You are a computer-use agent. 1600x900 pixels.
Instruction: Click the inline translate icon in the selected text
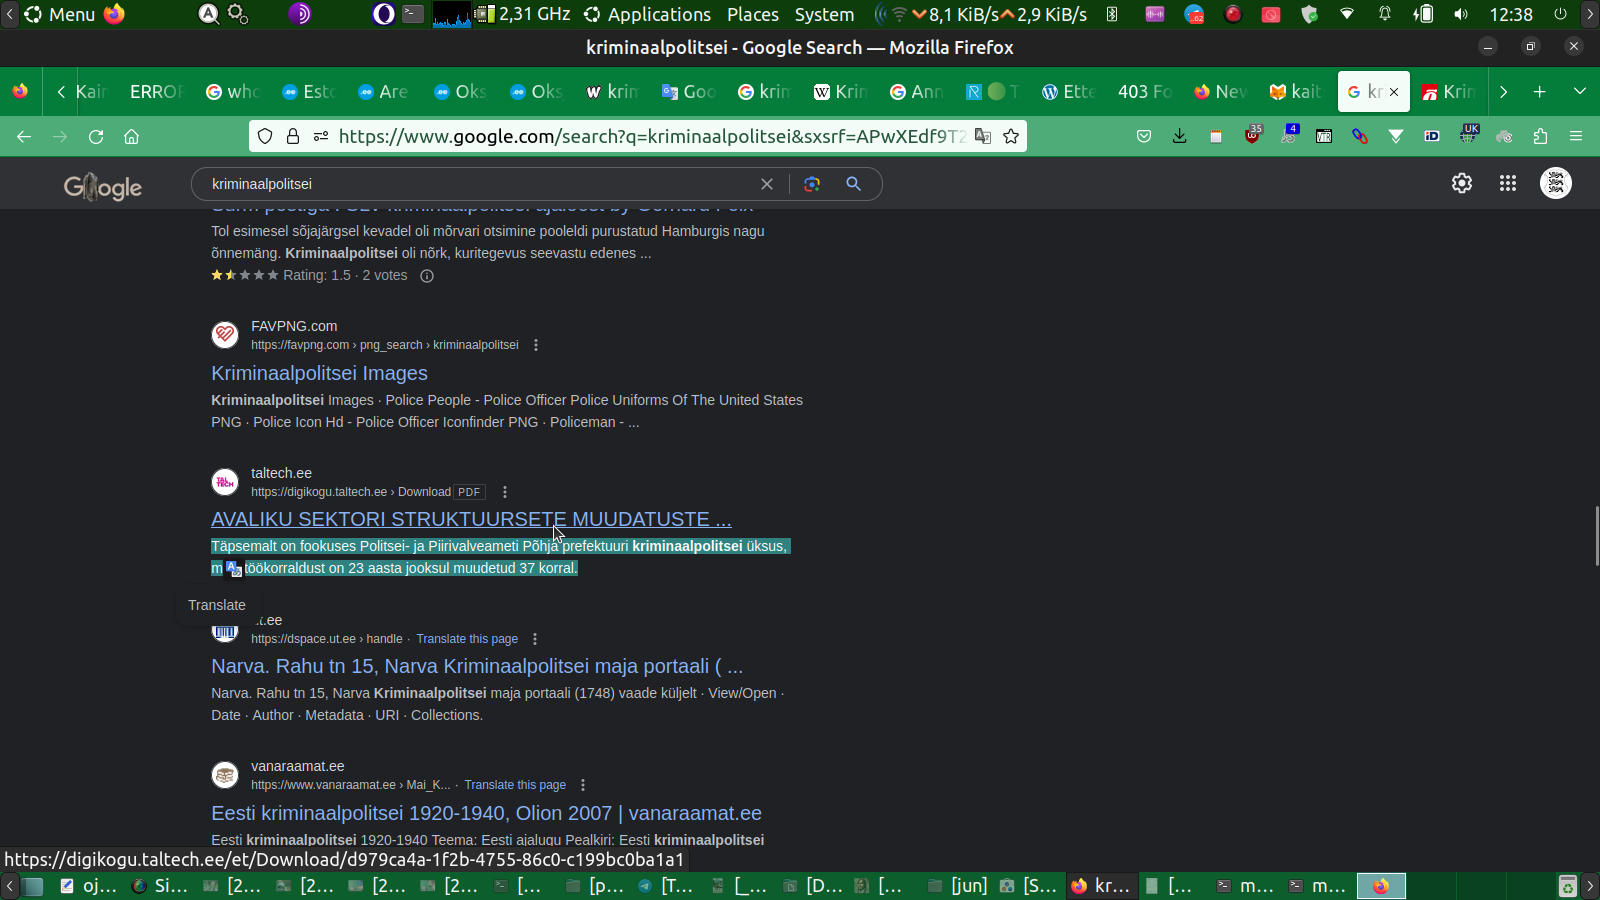(234, 569)
